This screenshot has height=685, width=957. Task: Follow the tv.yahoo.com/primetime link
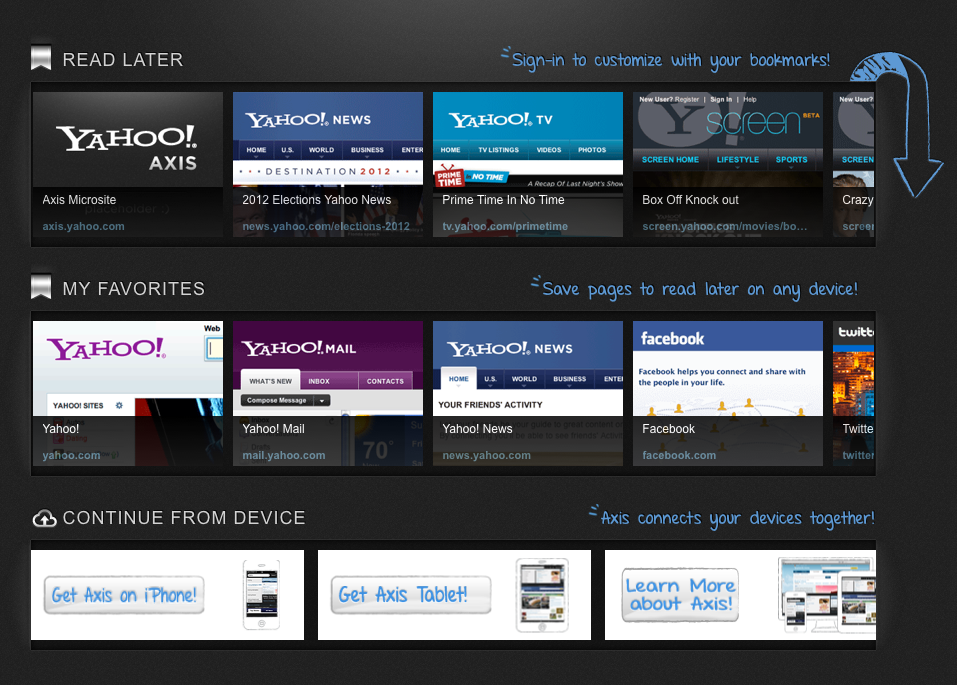[505, 227]
